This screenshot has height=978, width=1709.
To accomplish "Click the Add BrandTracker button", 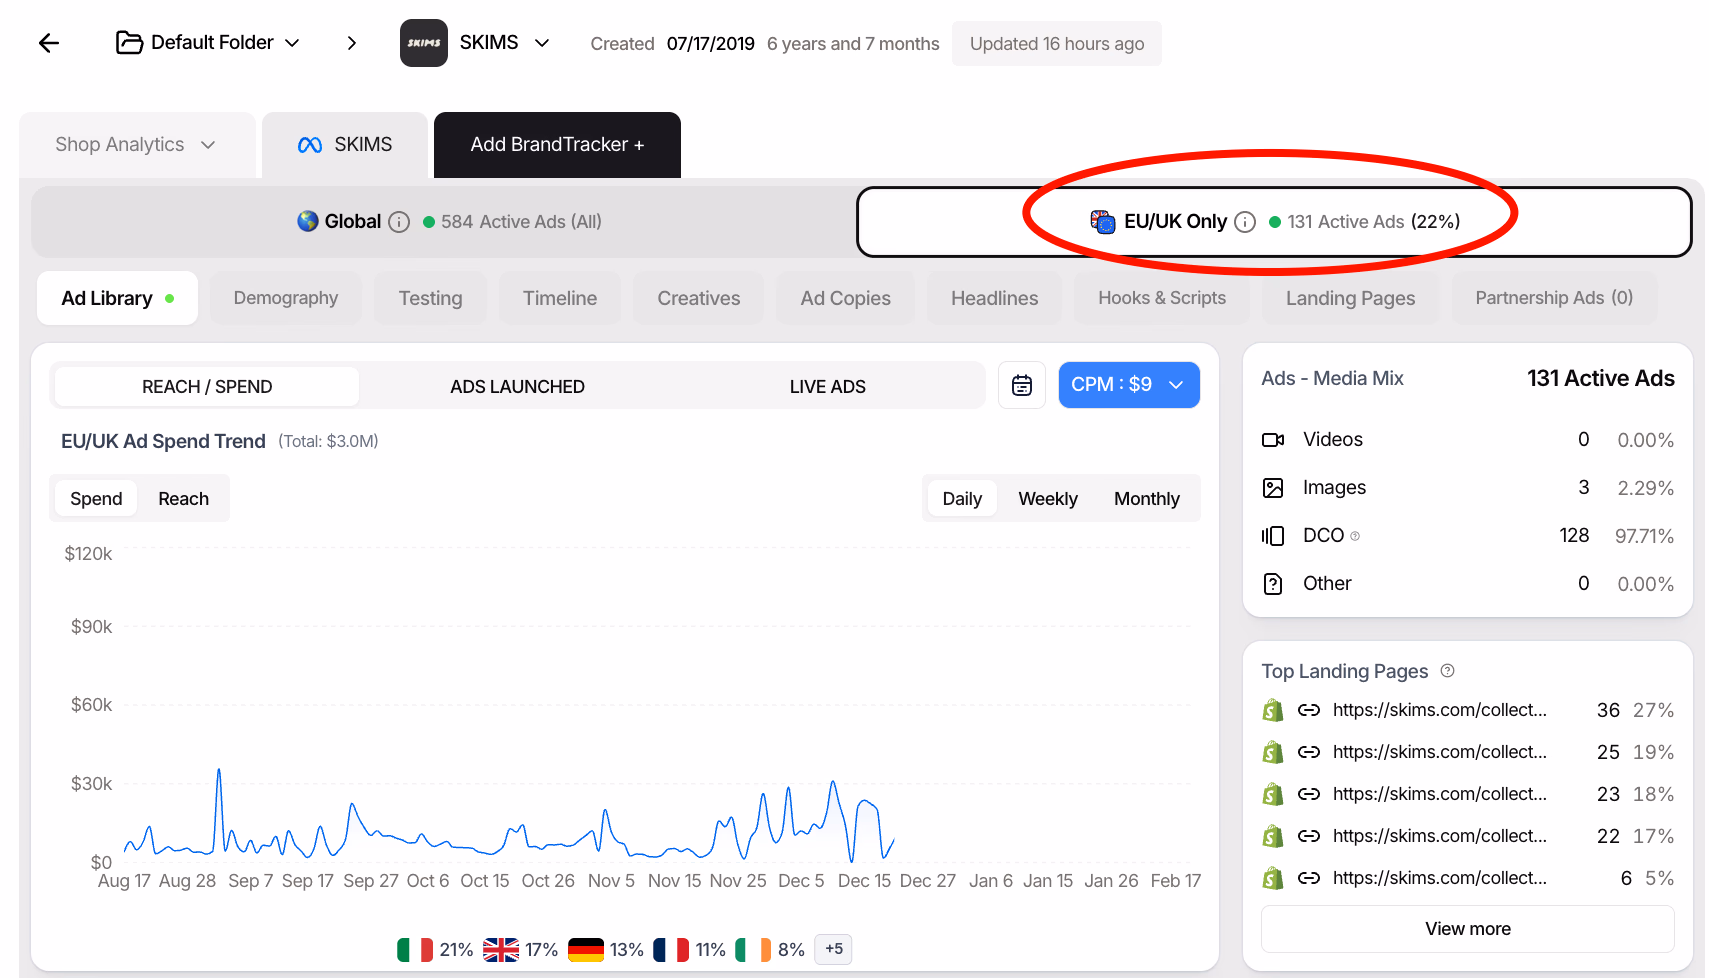I will [x=556, y=144].
